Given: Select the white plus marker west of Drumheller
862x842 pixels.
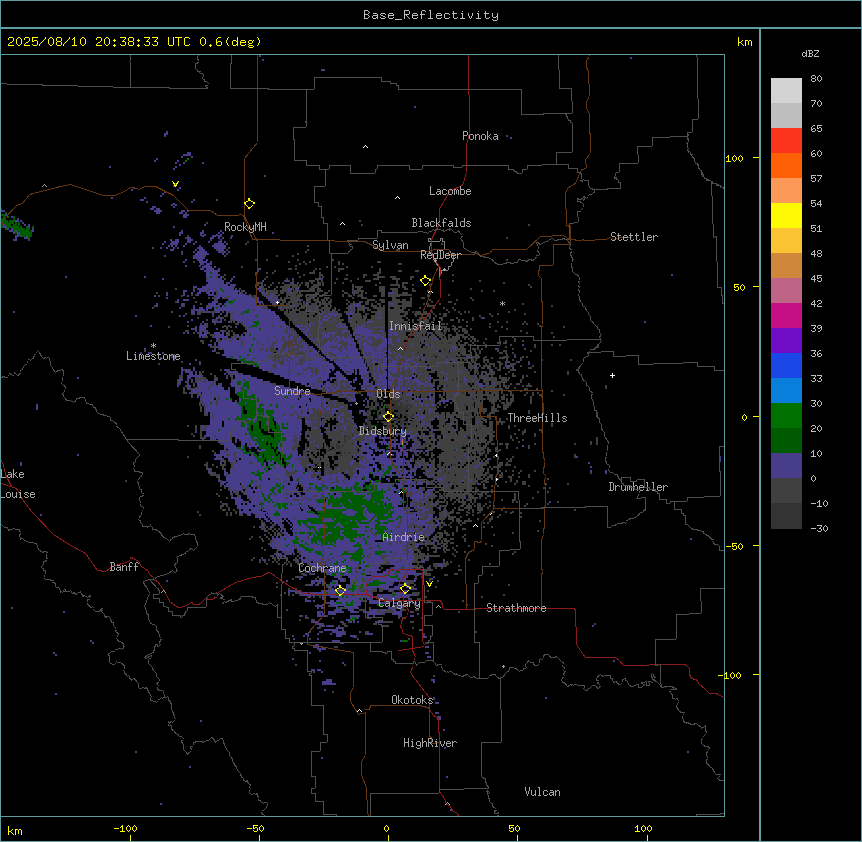Looking at the screenshot, I should click(612, 375).
